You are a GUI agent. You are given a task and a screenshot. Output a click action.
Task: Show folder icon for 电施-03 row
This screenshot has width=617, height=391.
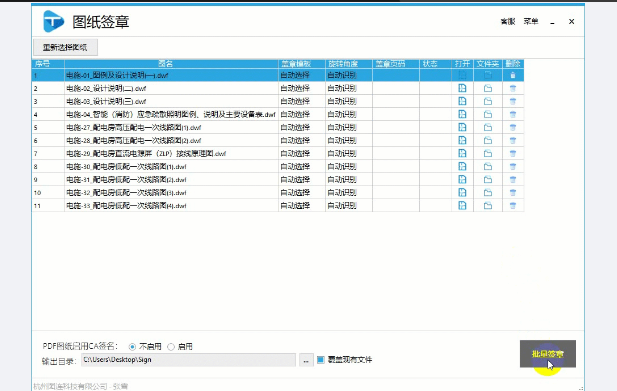click(488, 101)
